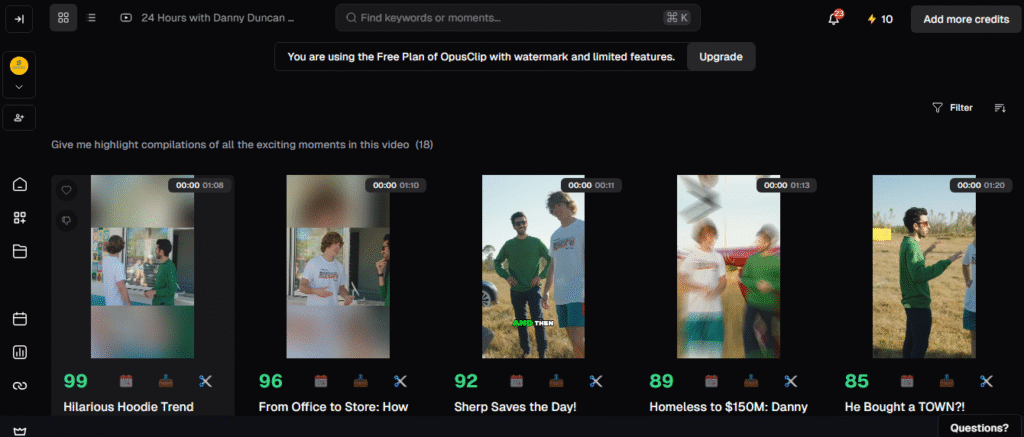This screenshot has width=1024, height=437.
Task: Click the link icon in left sidebar
Action: coord(19,385)
